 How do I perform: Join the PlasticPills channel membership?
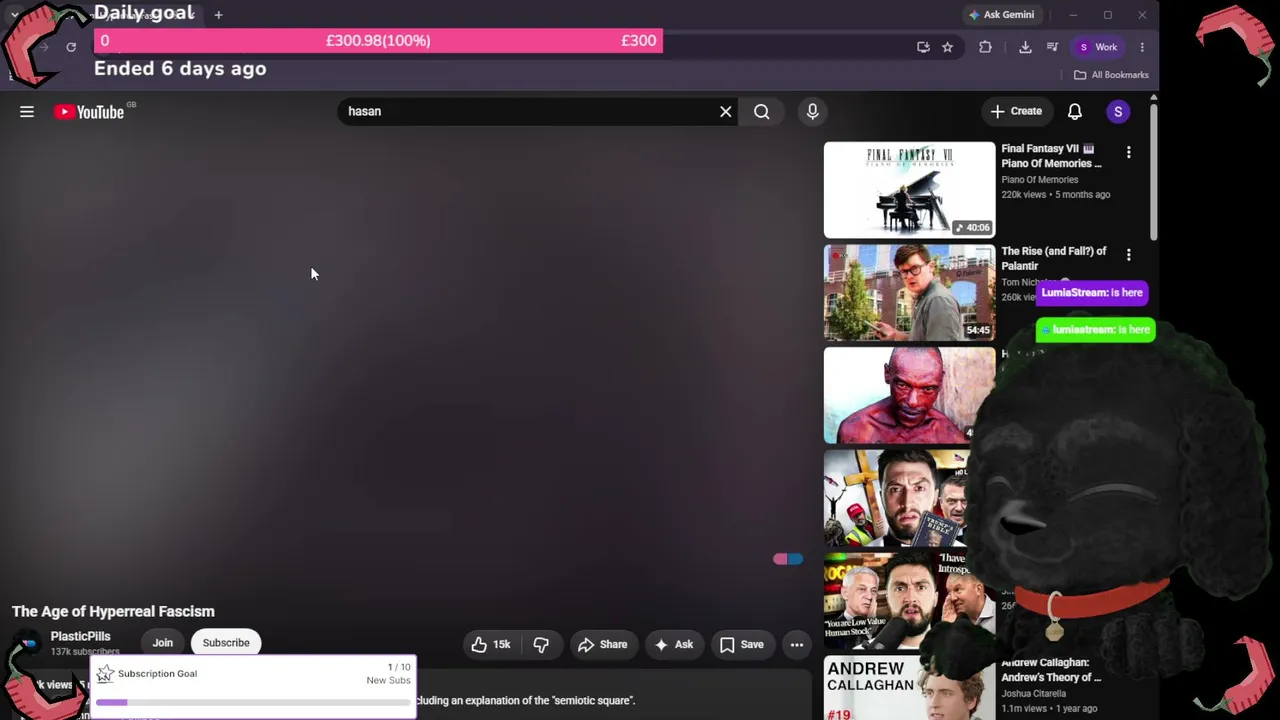click(x=163, y=643)
